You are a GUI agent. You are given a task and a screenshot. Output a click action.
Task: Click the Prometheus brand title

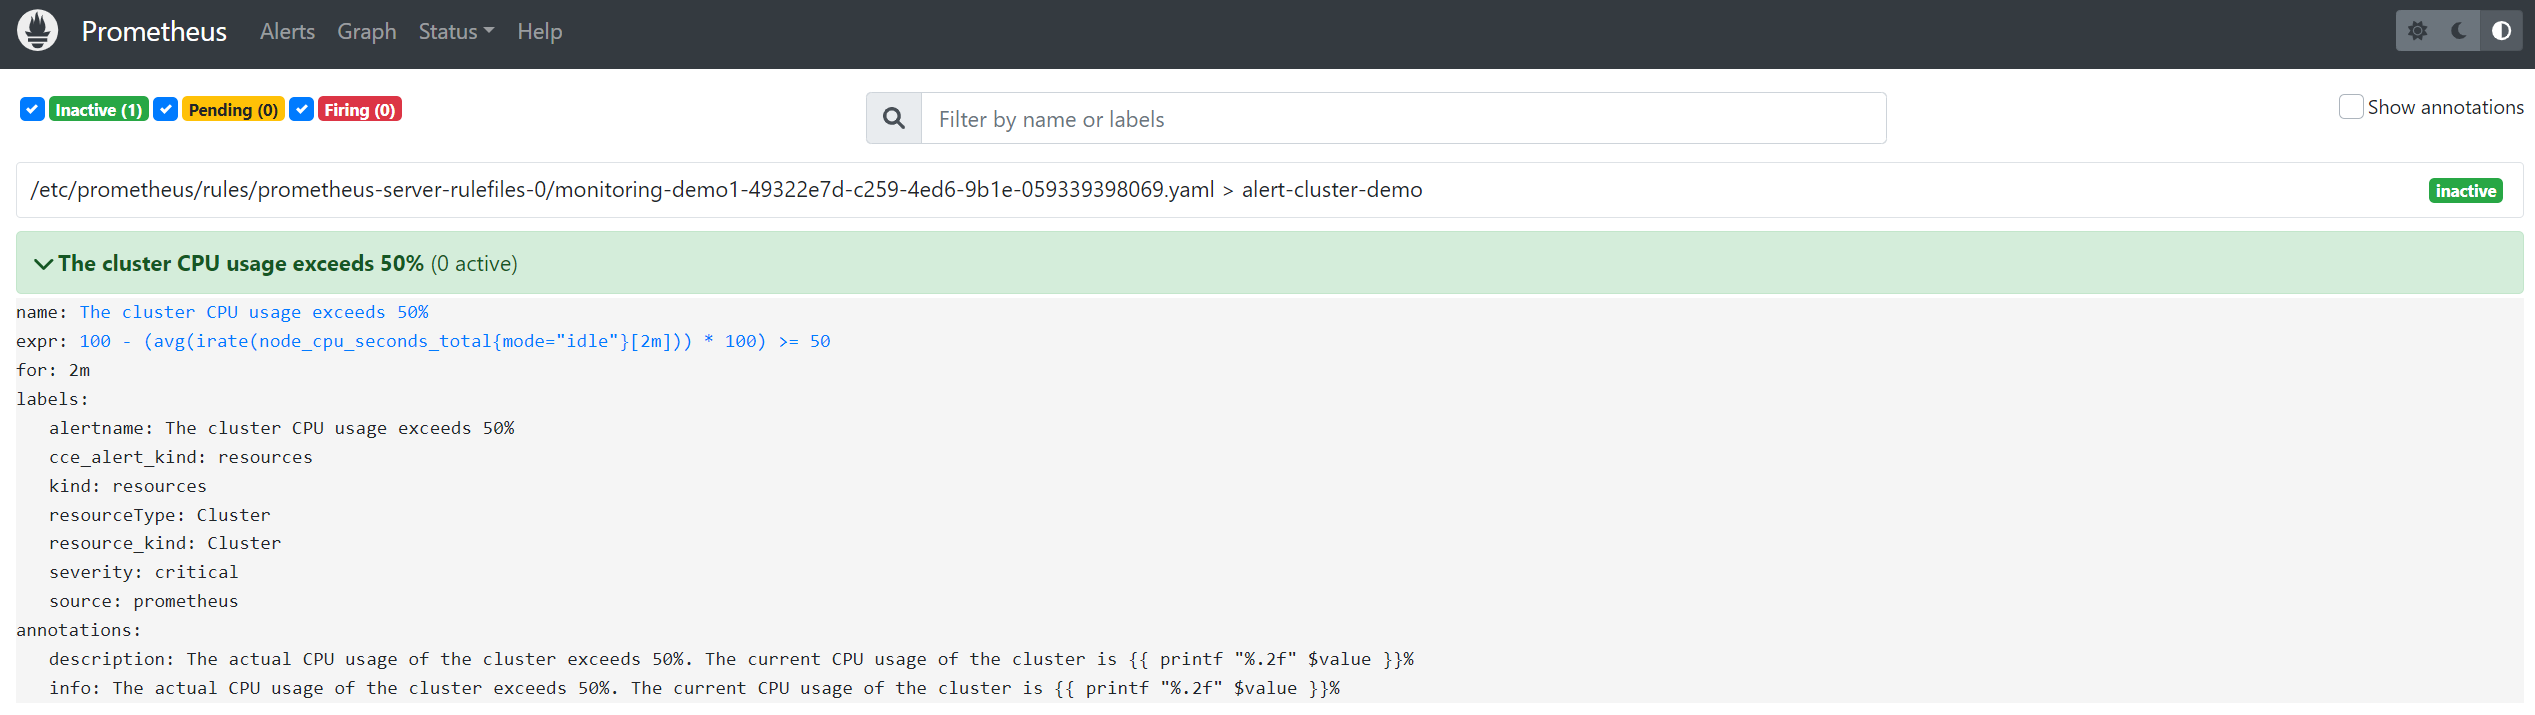tap(154, 32)
